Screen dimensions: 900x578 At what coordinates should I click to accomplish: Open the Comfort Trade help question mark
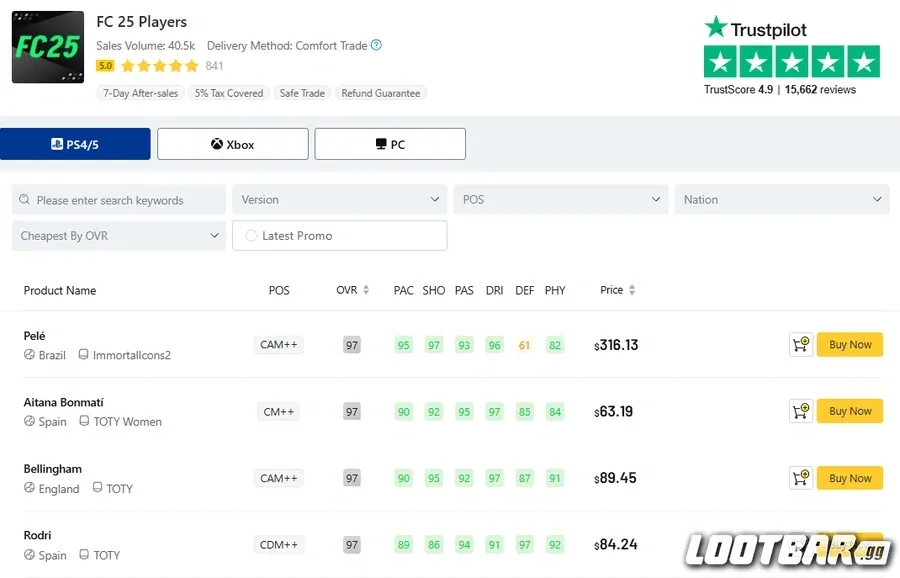376,45
